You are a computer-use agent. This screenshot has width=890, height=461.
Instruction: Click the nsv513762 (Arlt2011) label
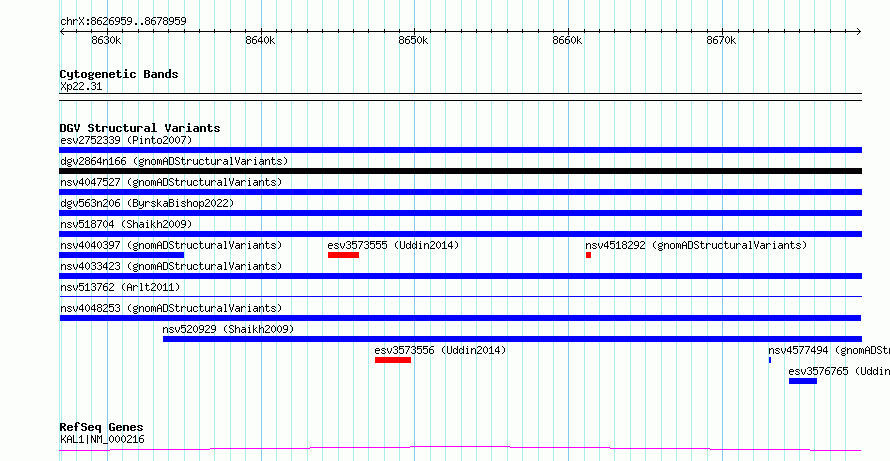point(120,287)
